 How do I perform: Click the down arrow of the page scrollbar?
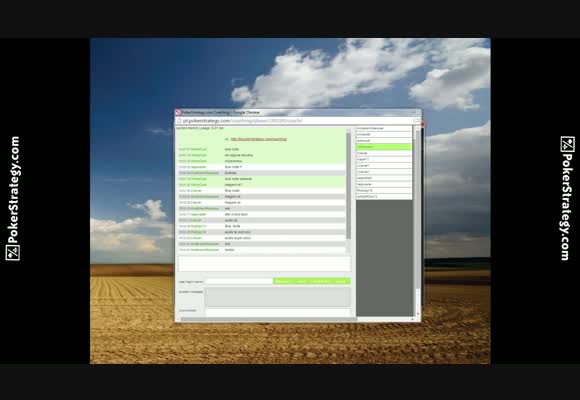tap(418, 315)
